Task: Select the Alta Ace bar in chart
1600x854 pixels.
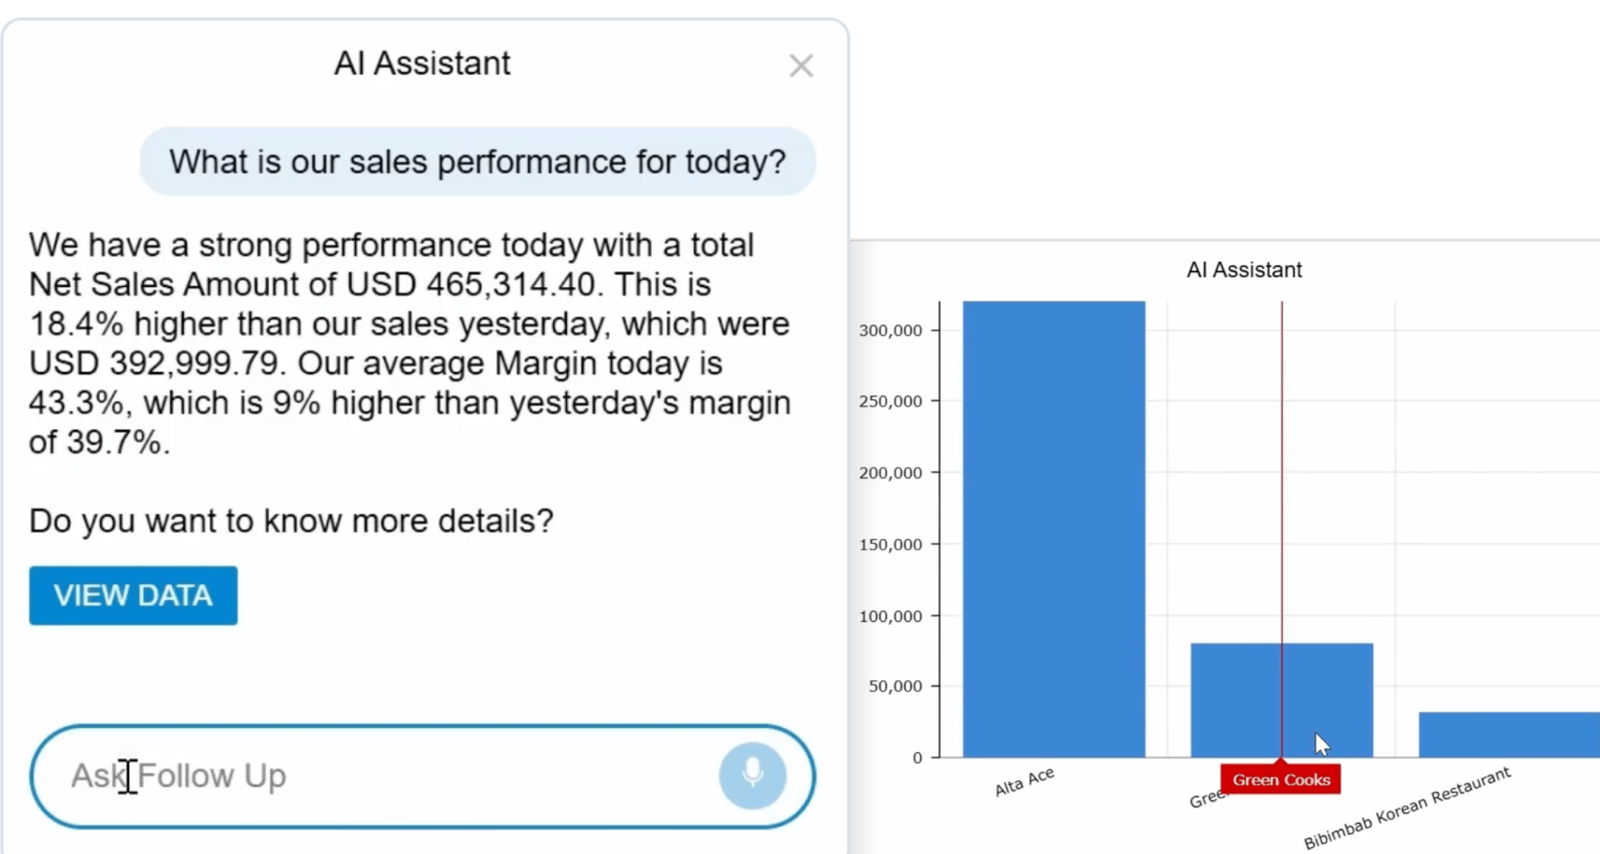Action: pyautogui.click(x=1053, y=528)
